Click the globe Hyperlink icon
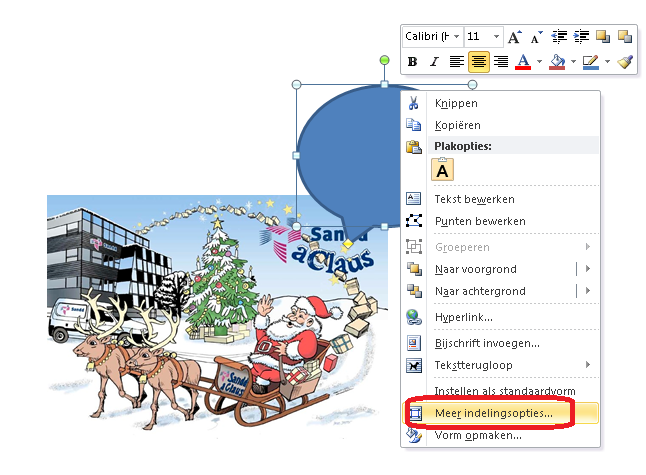 [x=414, y=317]
